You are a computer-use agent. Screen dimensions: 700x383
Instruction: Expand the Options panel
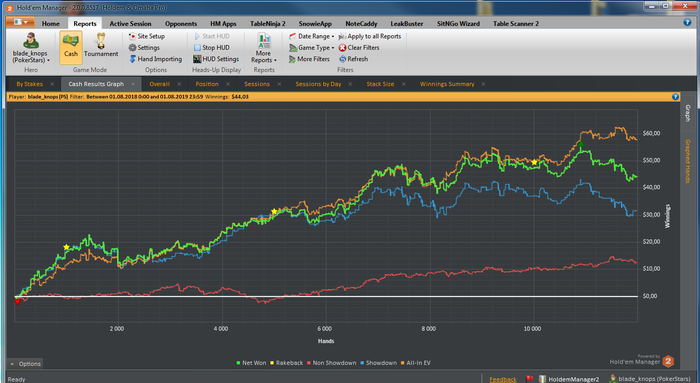(x=25, y=364)
